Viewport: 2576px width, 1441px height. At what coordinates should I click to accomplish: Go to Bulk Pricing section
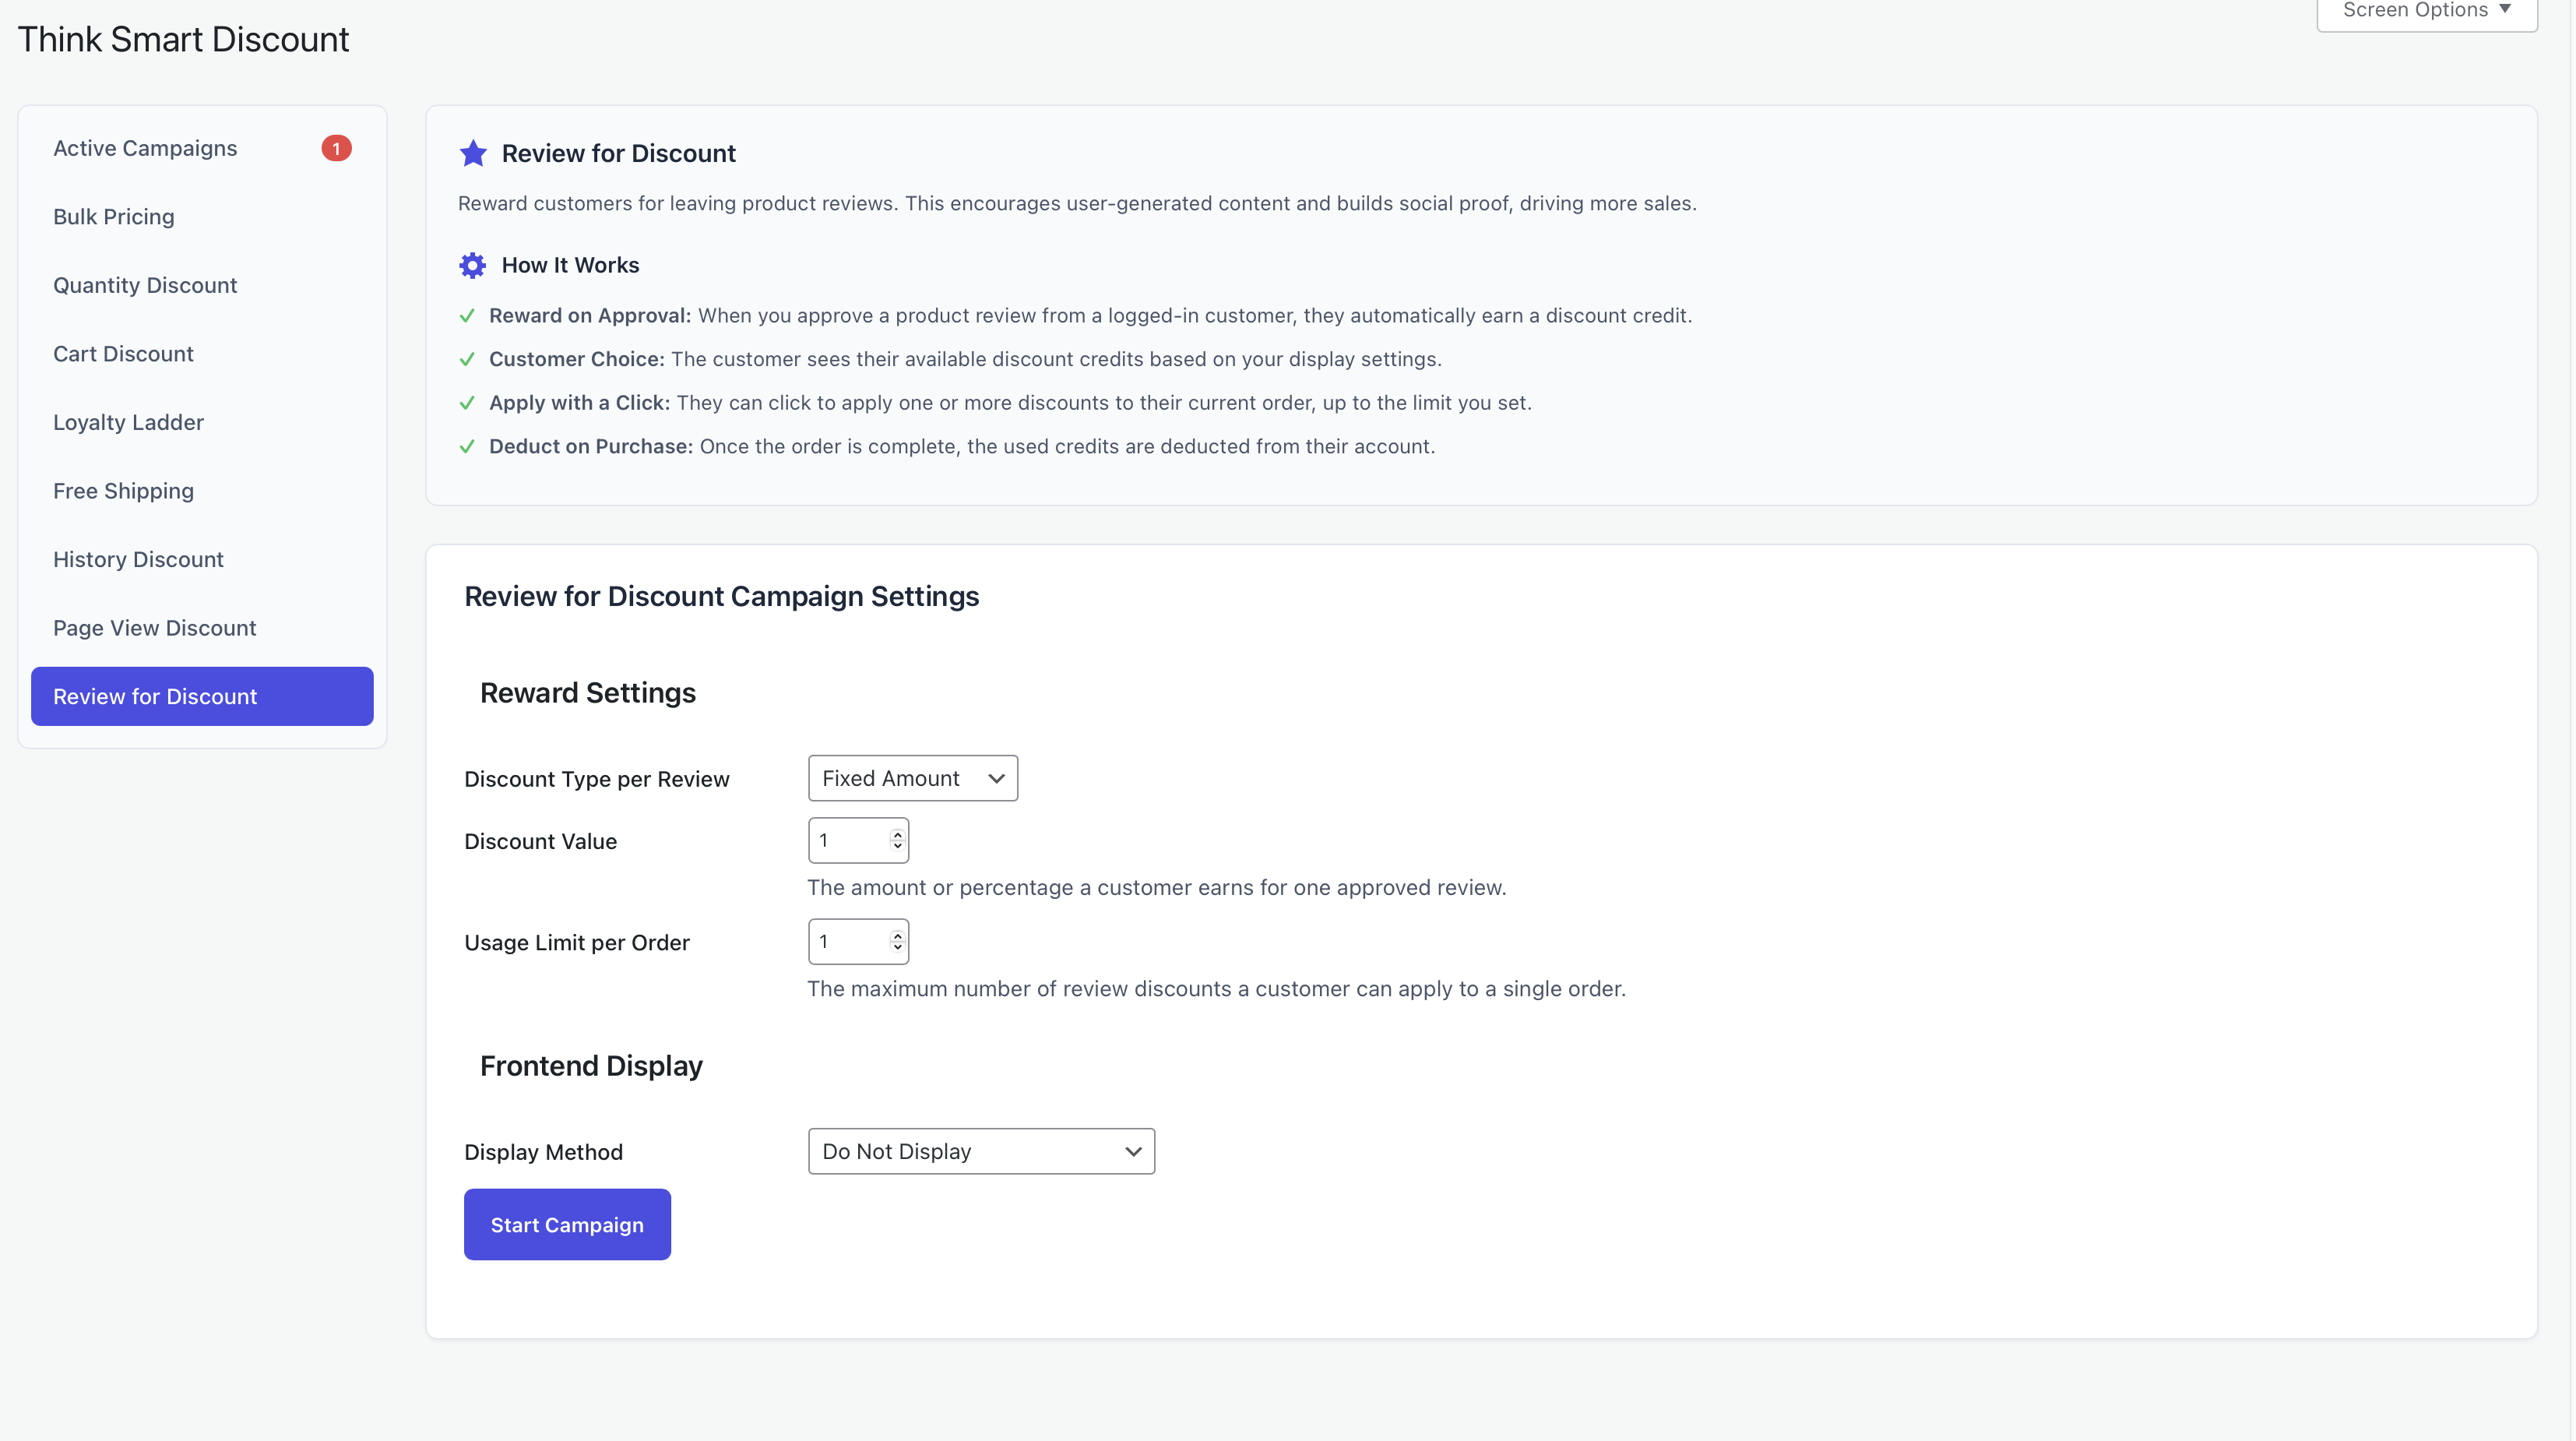pos(114,217)
